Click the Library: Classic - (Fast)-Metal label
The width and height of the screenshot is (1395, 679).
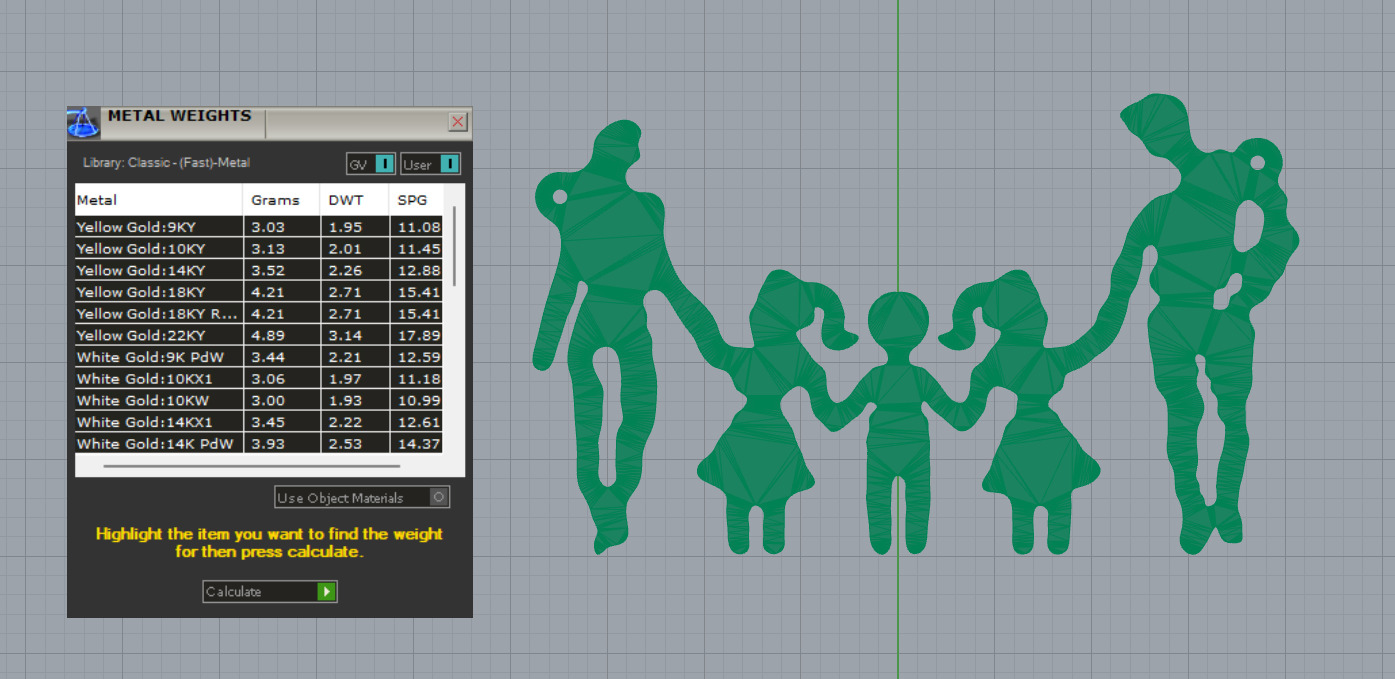point(166,163)
